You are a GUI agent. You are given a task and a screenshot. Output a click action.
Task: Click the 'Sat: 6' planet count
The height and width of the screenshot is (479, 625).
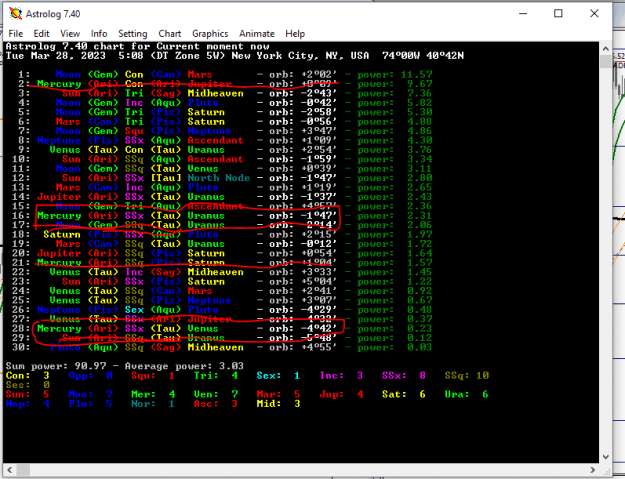point(404,395)
